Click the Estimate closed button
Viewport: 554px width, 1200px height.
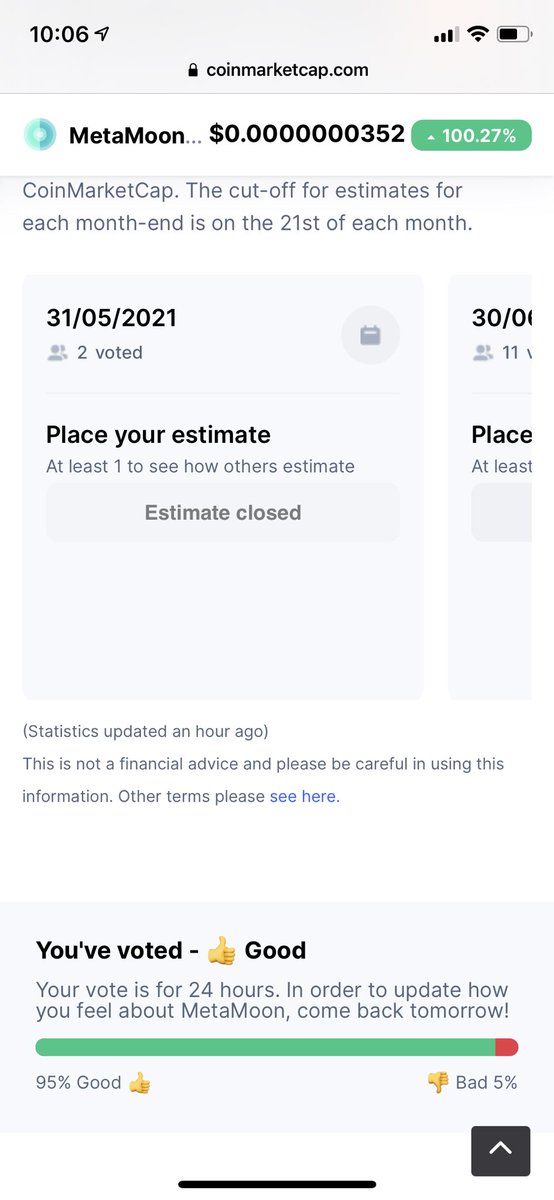pos(223,513)
